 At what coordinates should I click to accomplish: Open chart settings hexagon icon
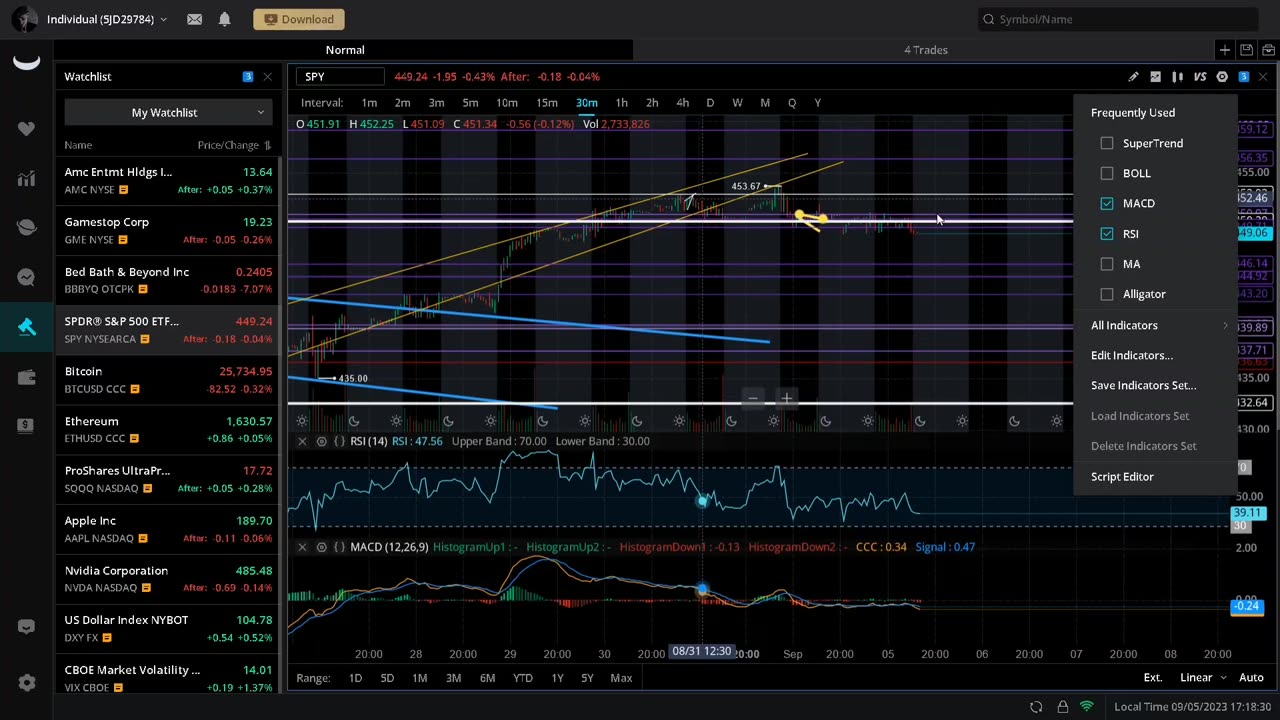(x=1222, y=77)
